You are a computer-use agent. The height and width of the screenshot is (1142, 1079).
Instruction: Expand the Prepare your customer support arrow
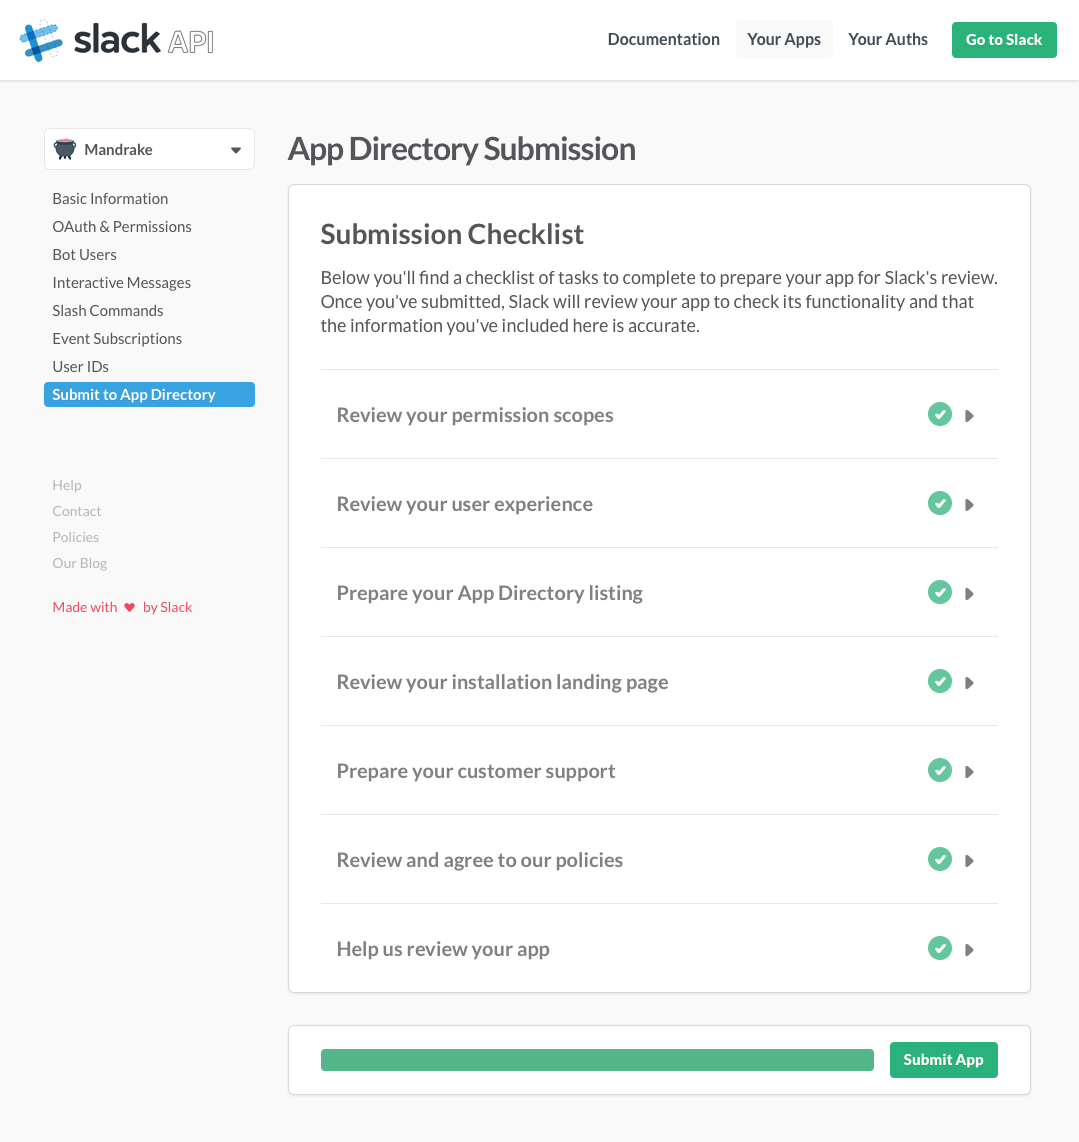click(x=969, y=772)
